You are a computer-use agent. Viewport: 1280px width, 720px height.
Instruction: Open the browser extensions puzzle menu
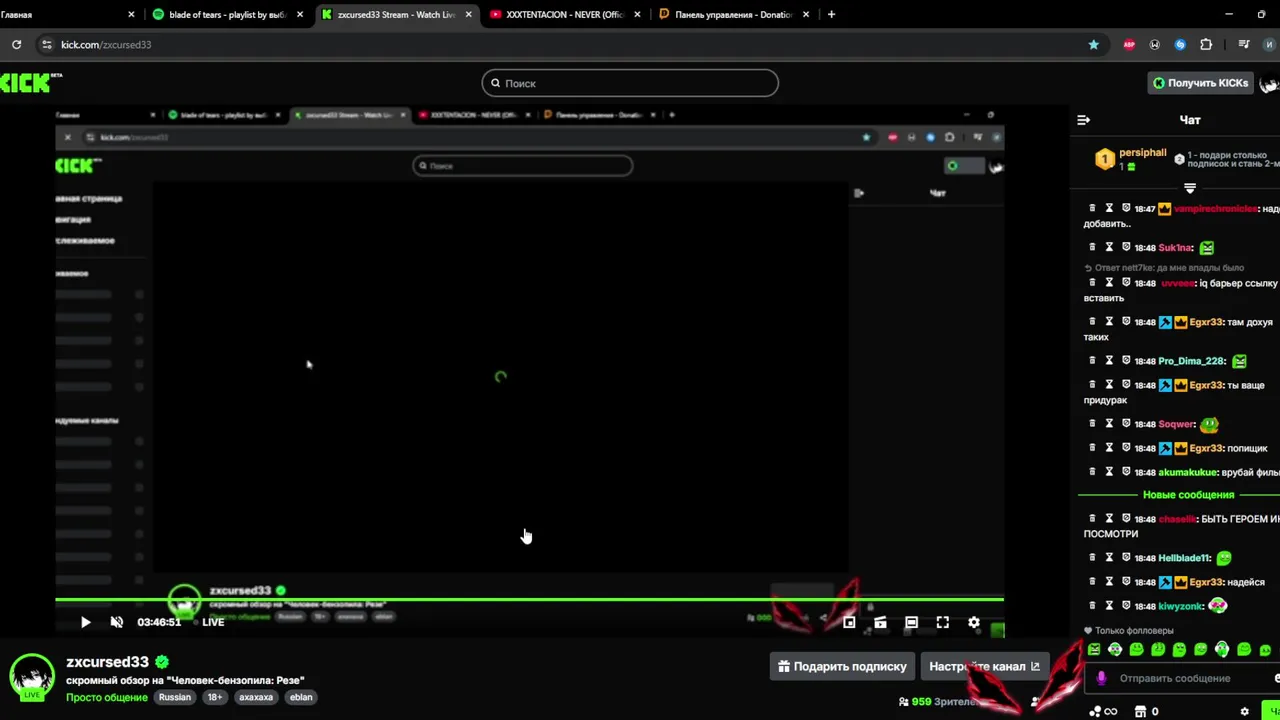coord(1205,44)
